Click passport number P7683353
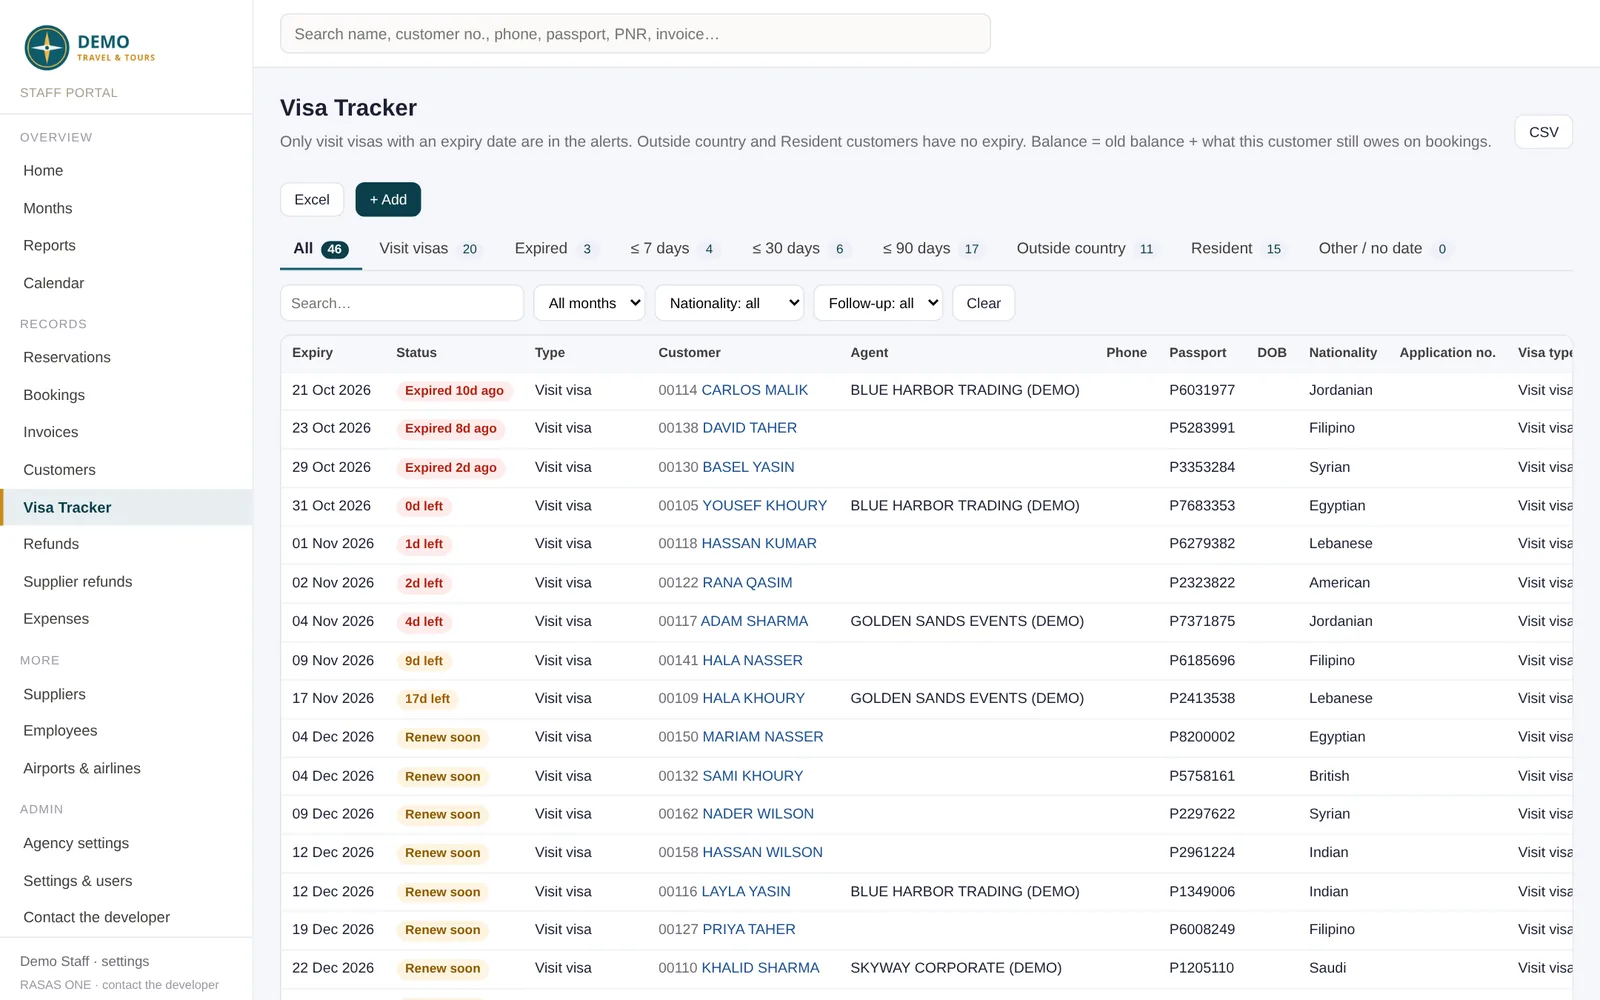The height and width of the screenshot is (1000, 1600). (x=1202, y=506)
